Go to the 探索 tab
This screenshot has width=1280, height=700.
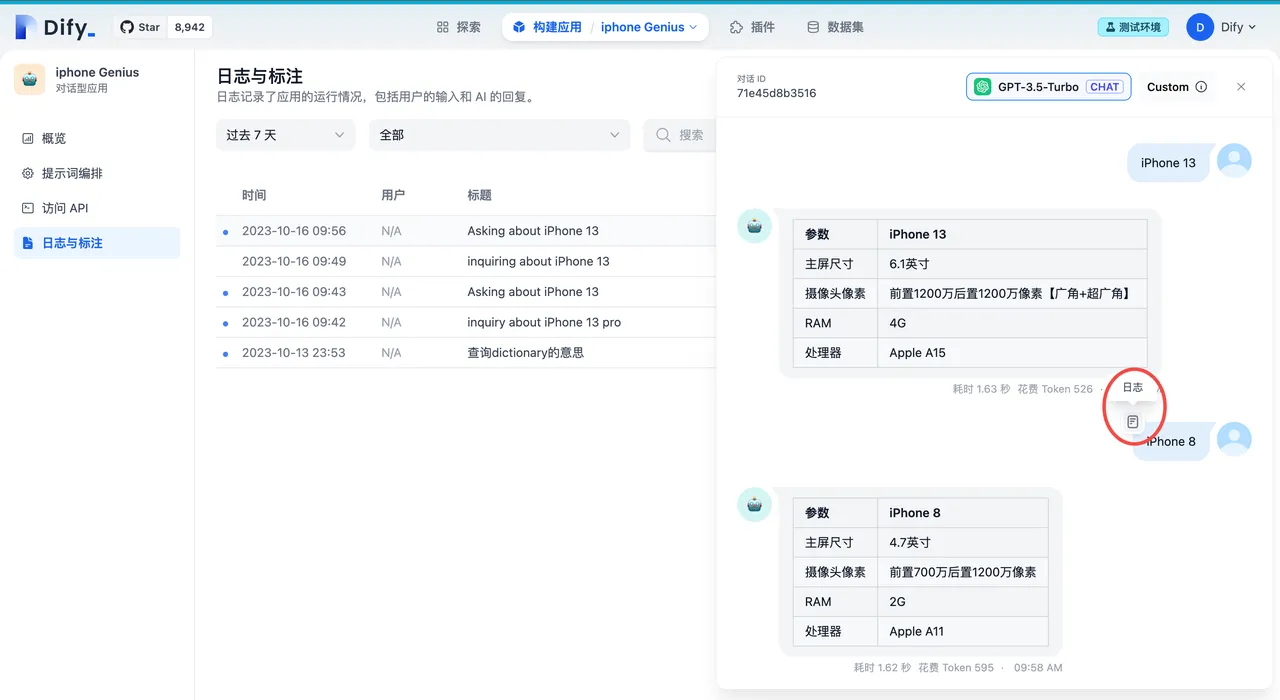(x=459, y=27)
